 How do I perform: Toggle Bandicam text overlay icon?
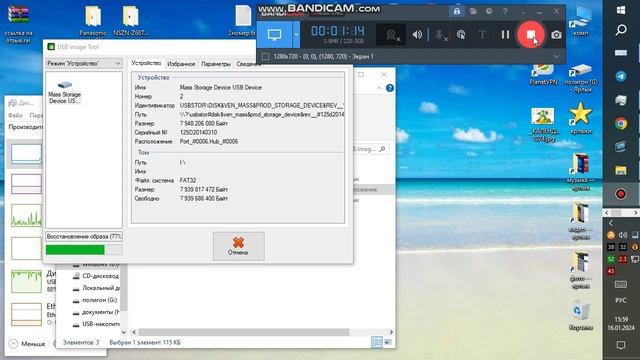482,35
